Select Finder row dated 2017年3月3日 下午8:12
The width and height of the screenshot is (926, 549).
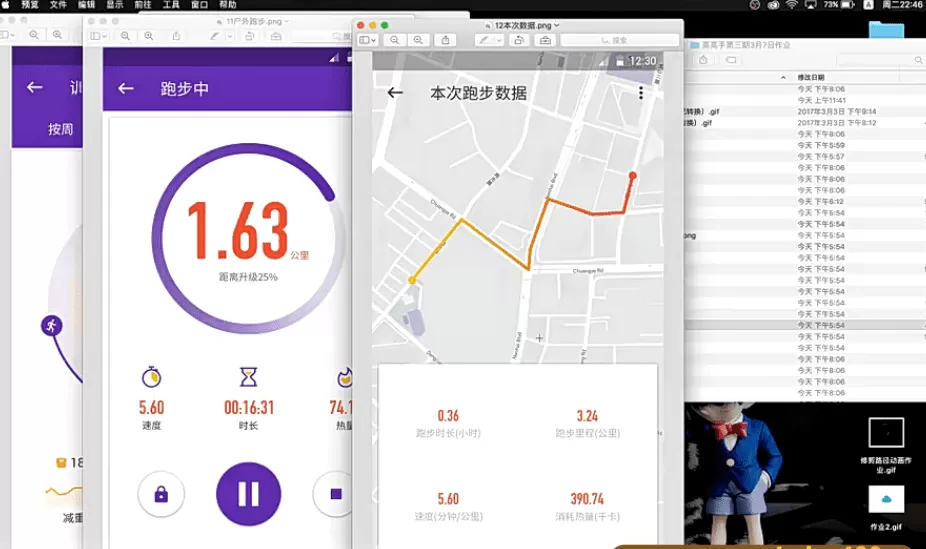805,123
